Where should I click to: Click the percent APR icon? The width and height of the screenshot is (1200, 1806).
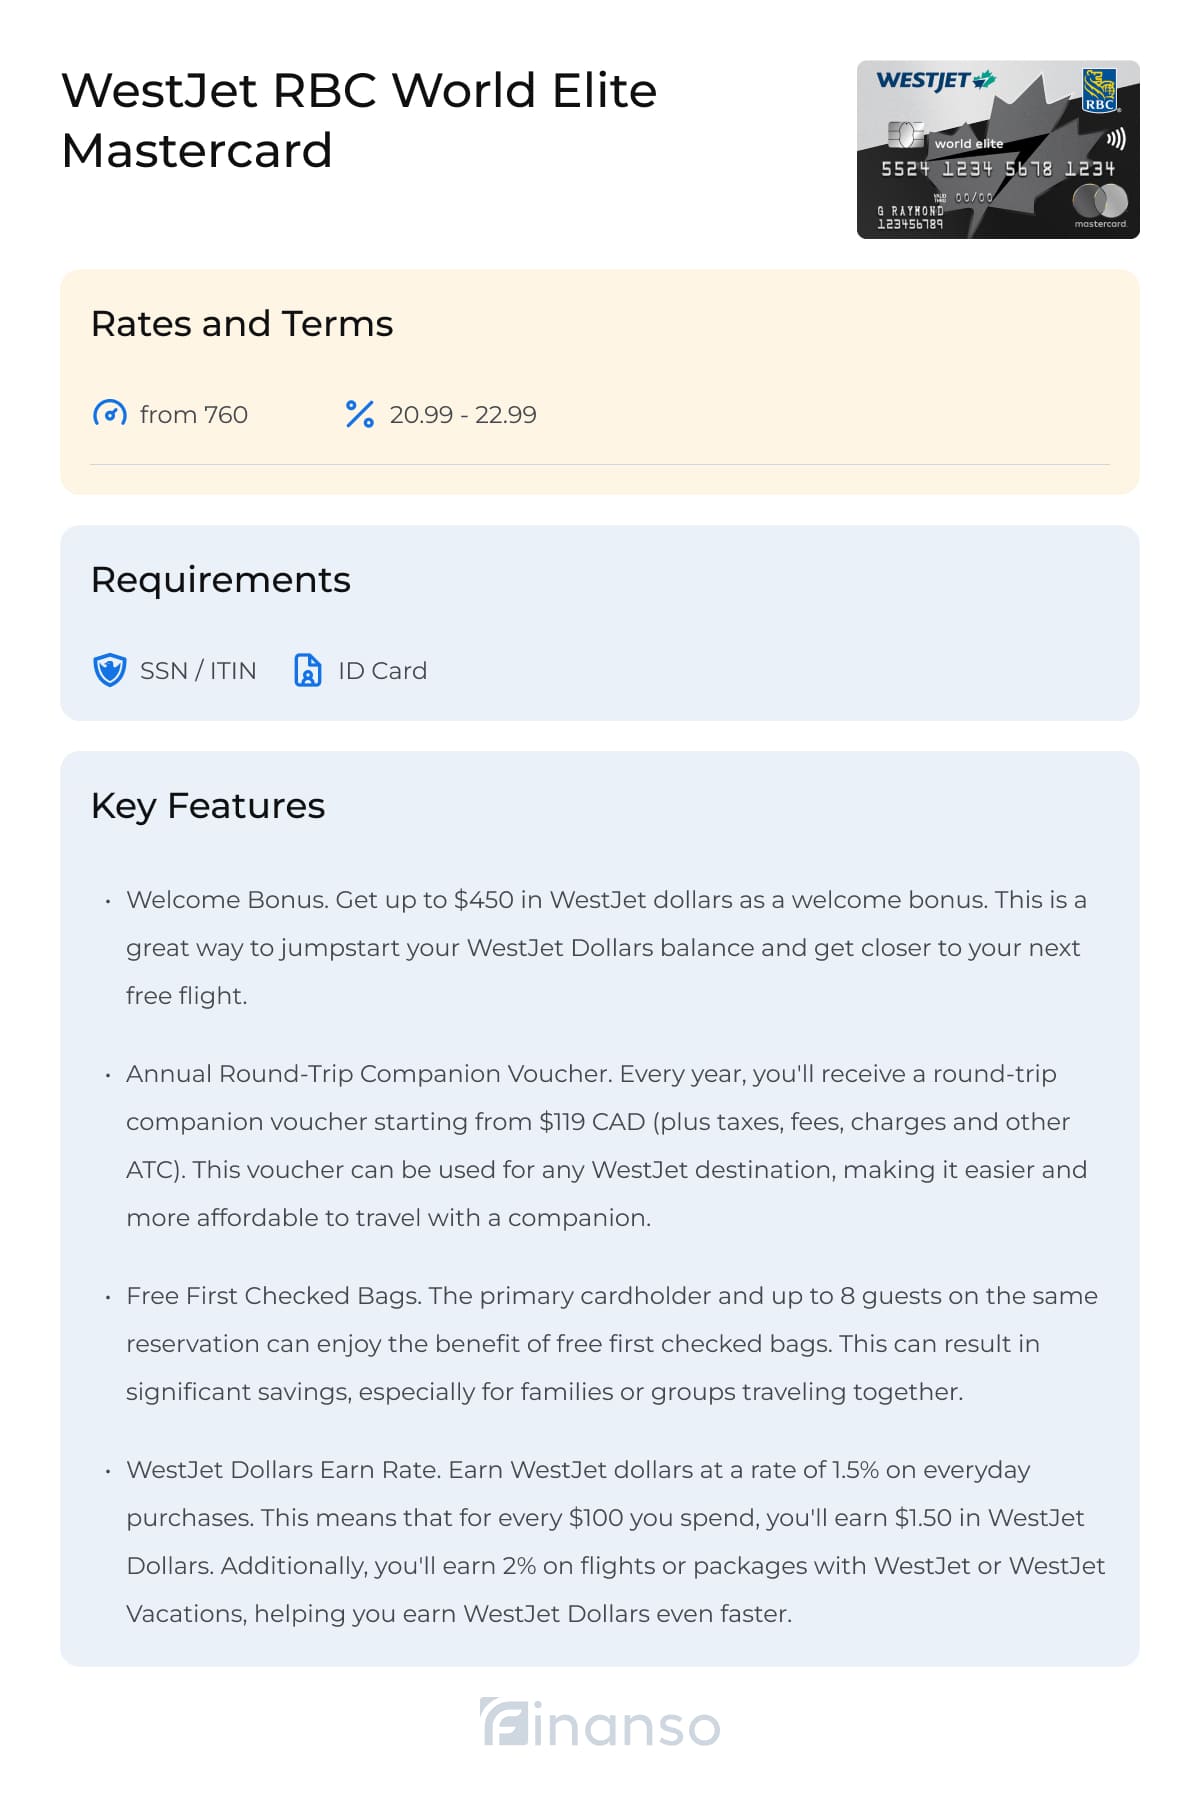(x=359, y=414)
